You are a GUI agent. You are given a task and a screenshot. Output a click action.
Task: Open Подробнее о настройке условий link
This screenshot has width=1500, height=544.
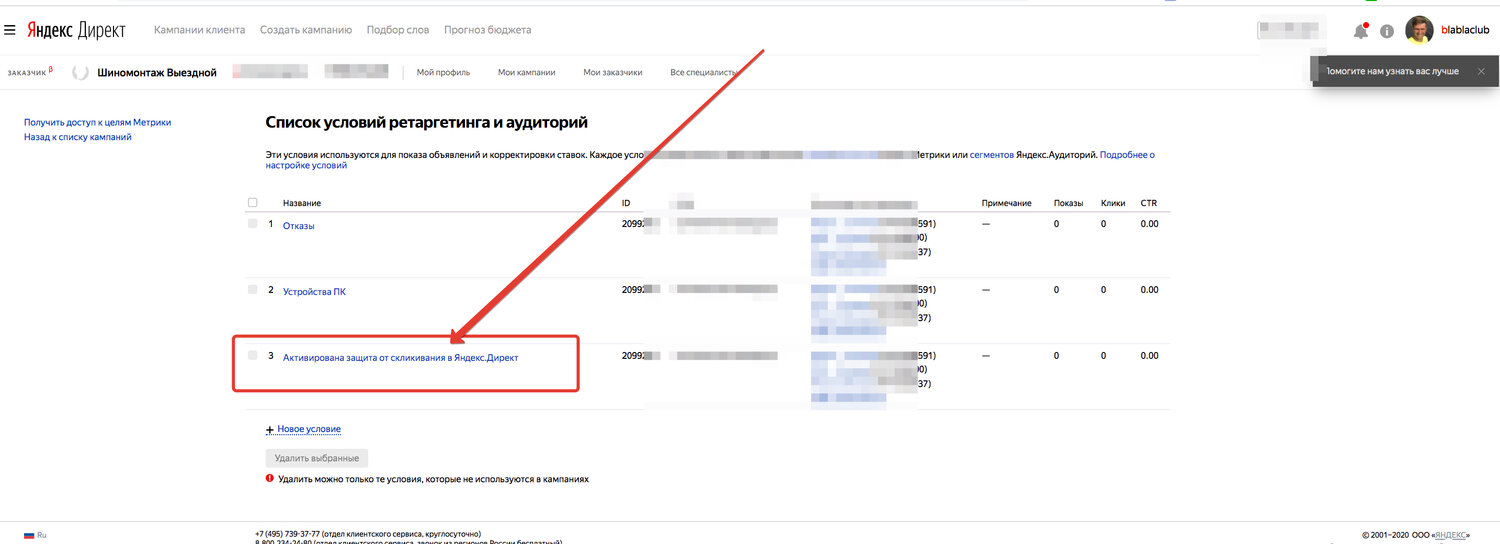click(1127, 155)
